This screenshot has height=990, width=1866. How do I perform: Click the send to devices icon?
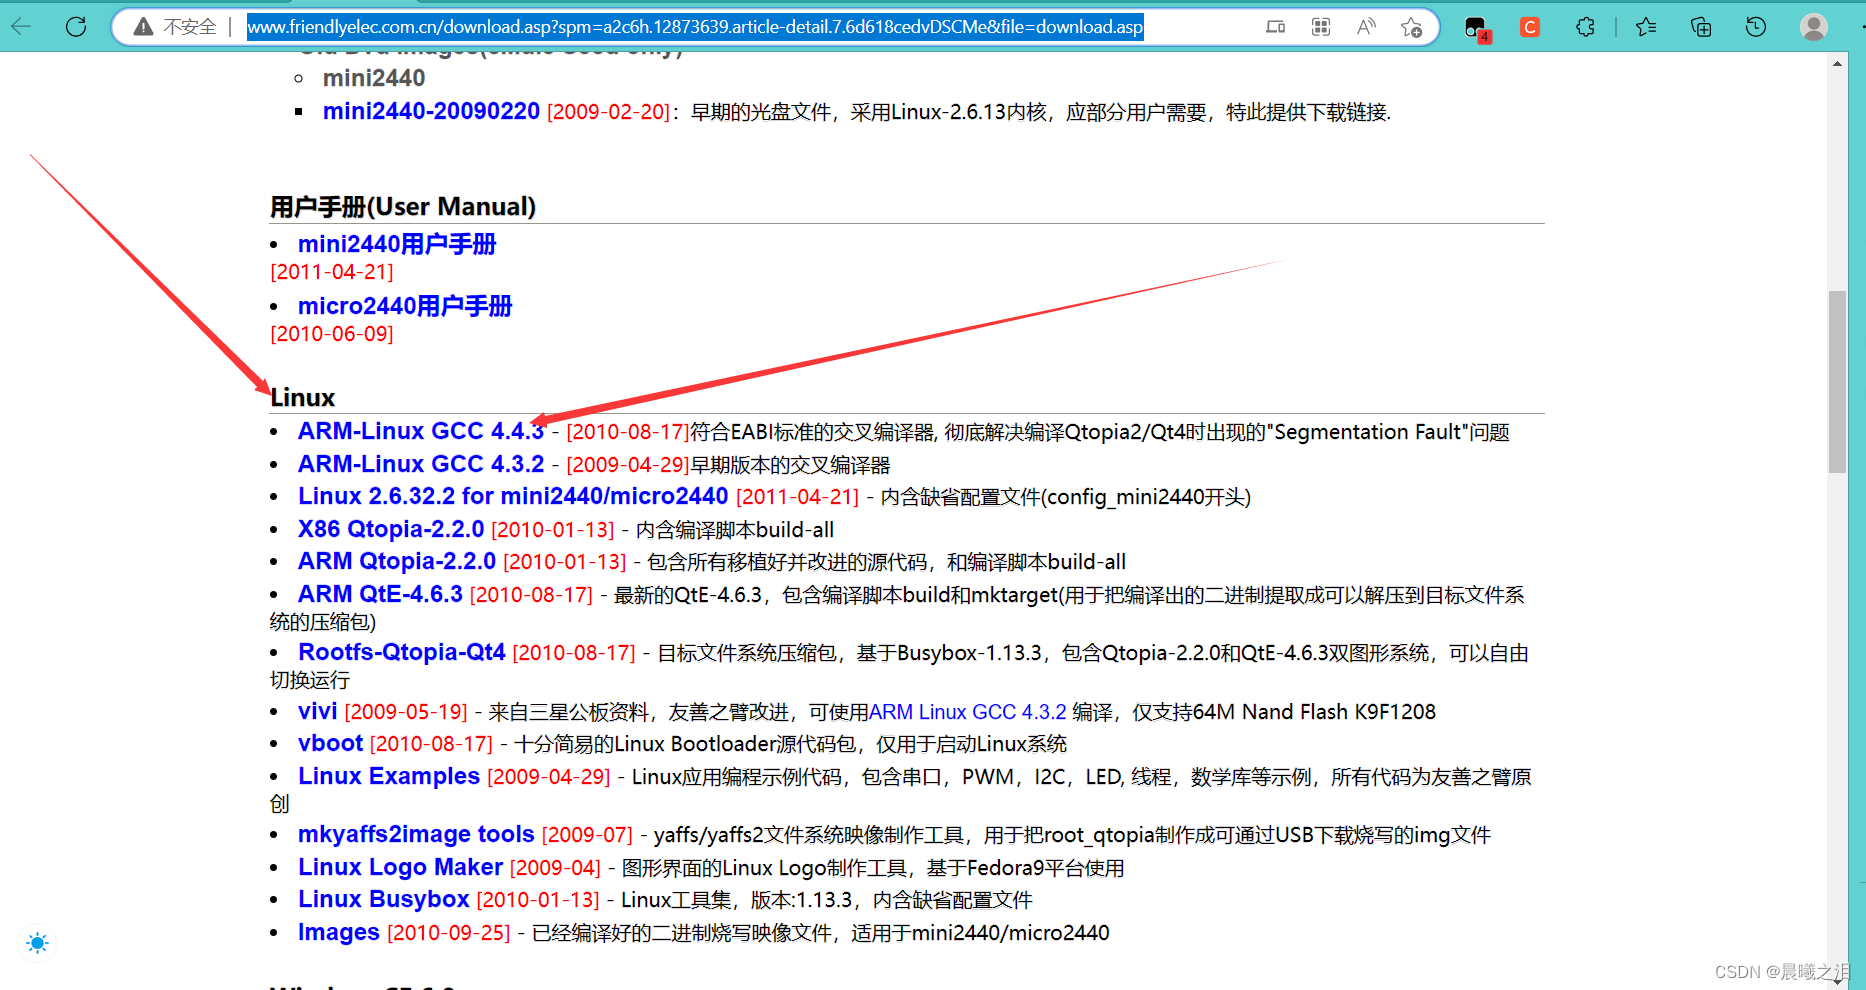click(1275, 27)
